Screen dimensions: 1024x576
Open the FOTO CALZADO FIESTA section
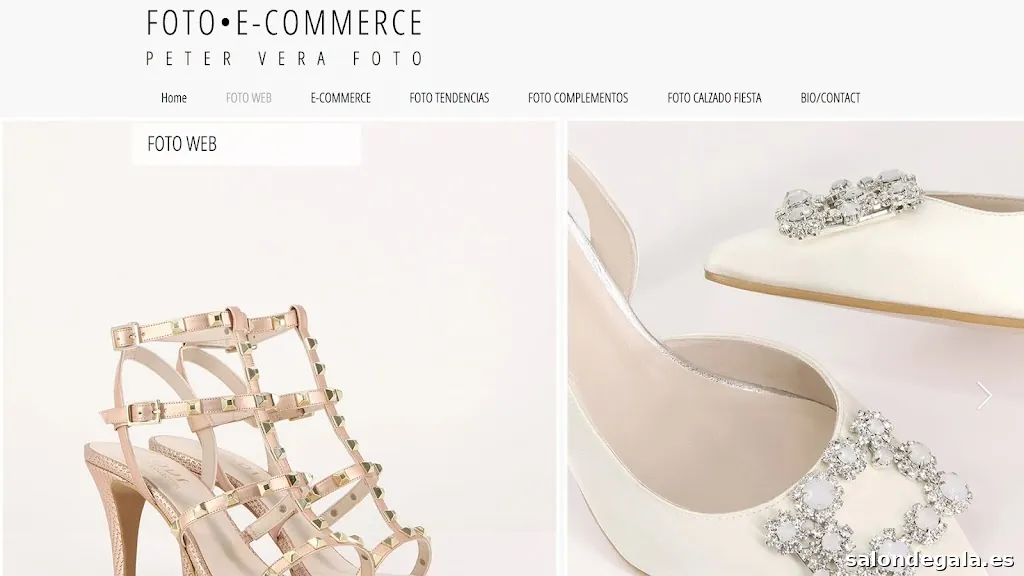tap(714, 98)
